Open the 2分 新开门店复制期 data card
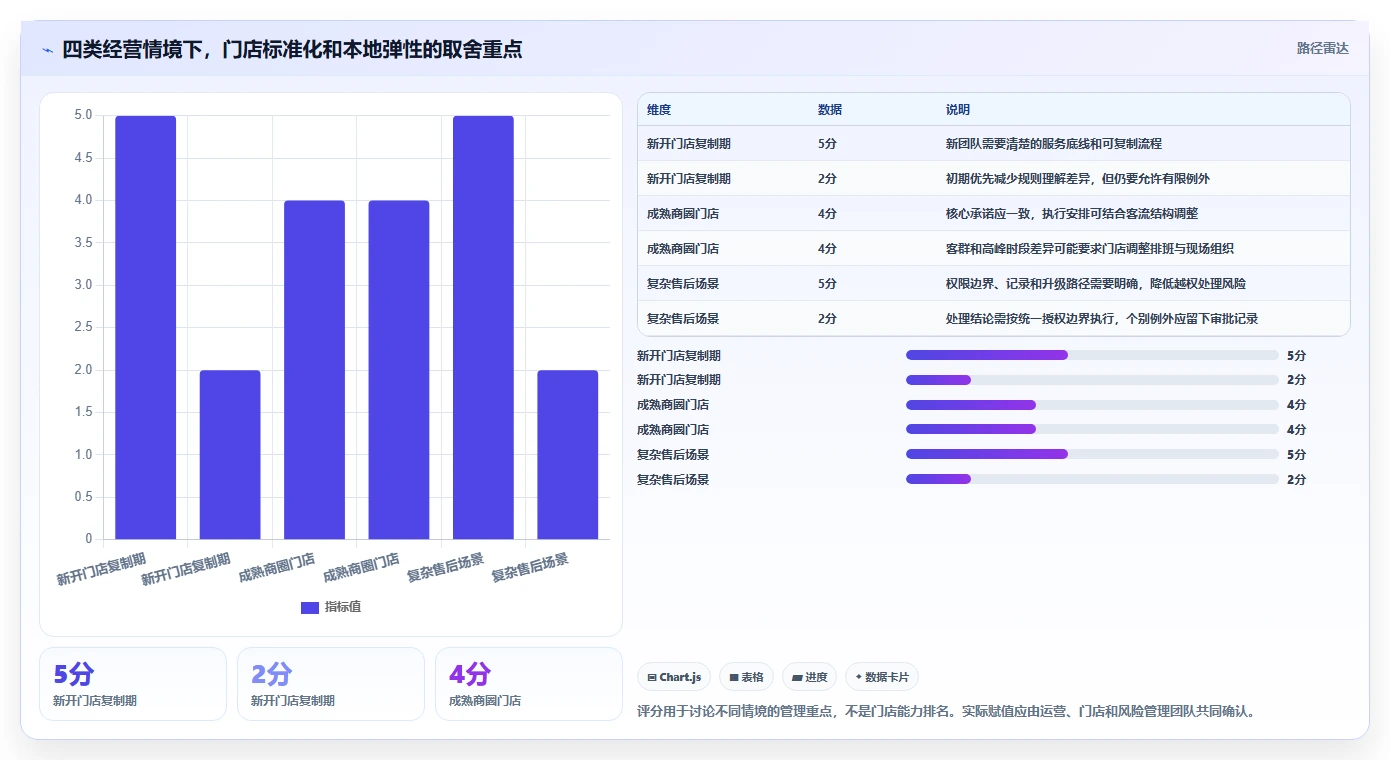Screen dimensions: 1390x760 pos(331,684)
